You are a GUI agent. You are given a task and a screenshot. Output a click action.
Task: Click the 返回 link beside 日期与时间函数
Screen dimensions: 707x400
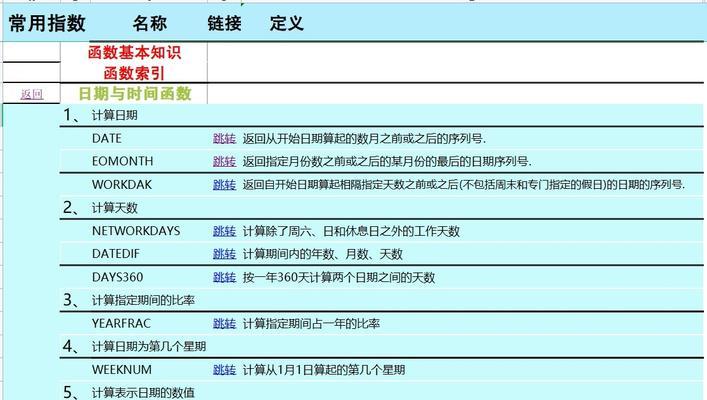pyautogui.click(x=32, y=94)
